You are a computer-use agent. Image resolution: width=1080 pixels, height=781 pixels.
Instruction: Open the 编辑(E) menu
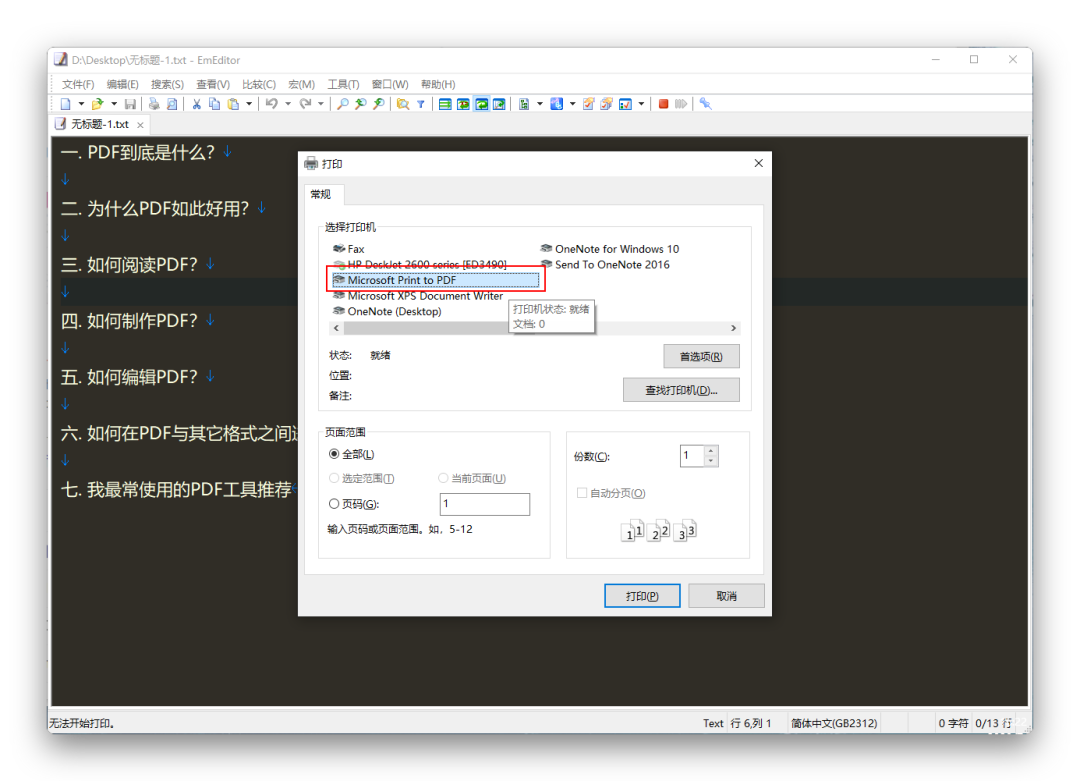[x=123, y=84]
